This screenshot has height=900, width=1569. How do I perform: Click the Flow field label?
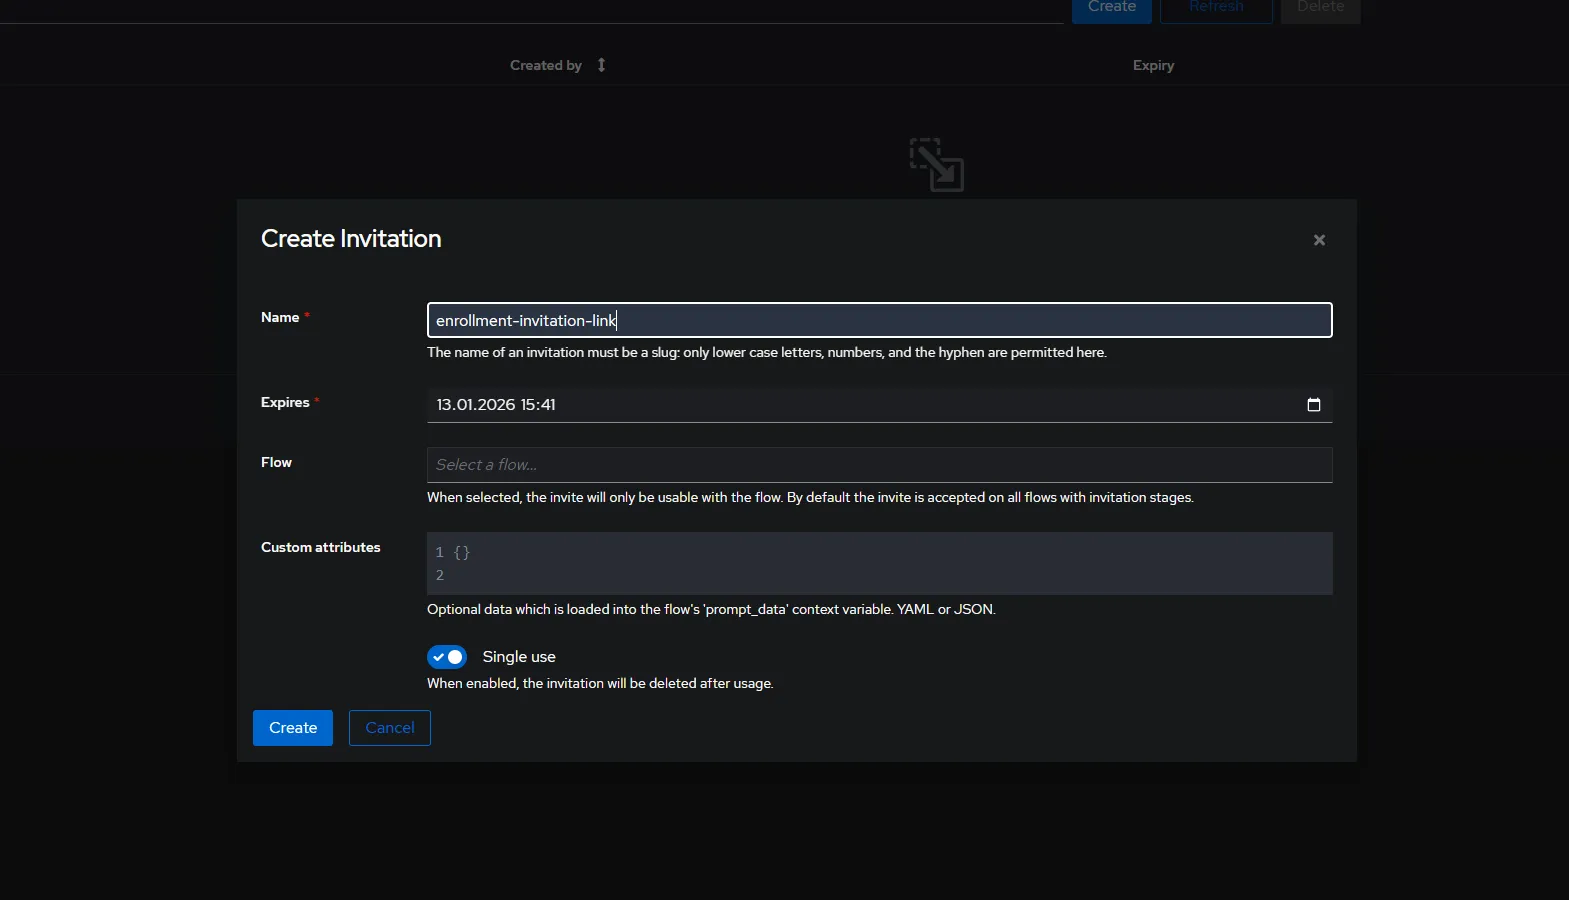pyautogui.click(x=276, y=462)
